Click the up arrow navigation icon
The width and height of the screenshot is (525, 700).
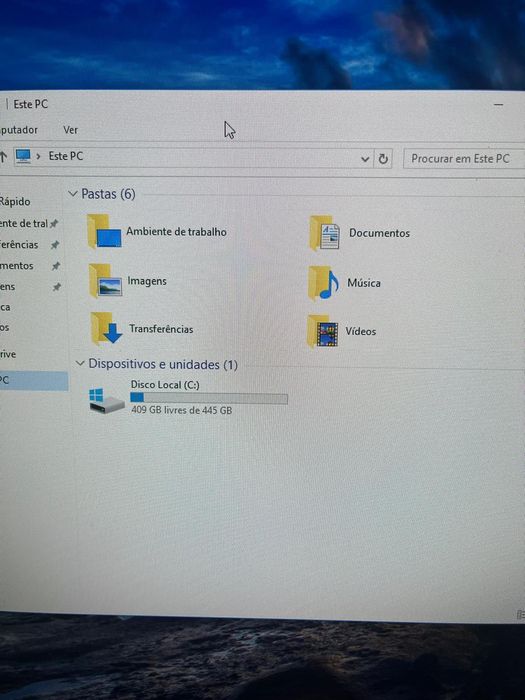click(4, 156)
